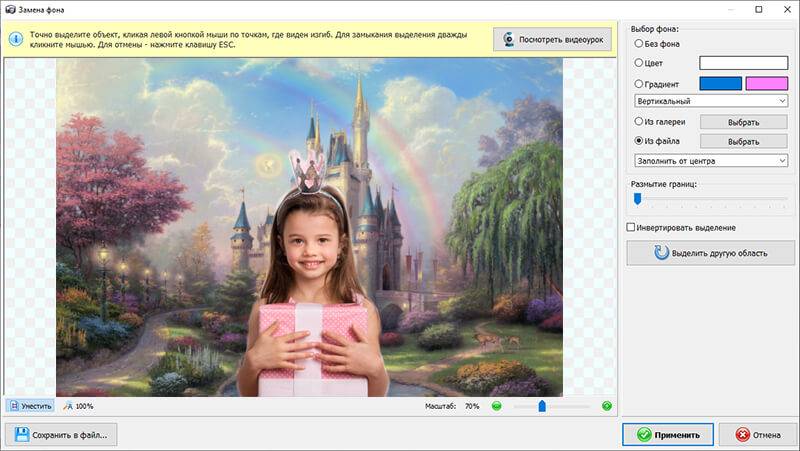Open the Посмотреть видеоурок video tutorial
This screenshot has height=451, width=800.
(553, 39)
